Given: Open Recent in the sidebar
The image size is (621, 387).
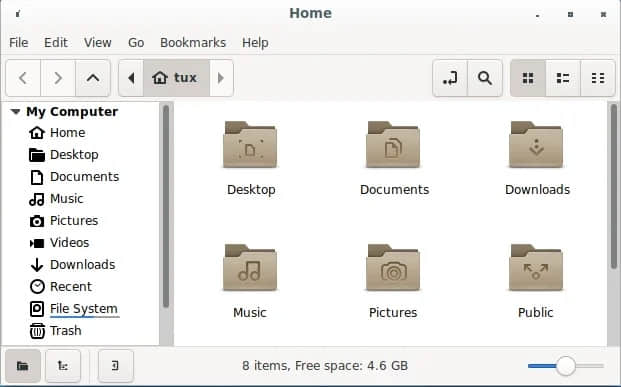Looking at the screenshot, I should [x=60, y=286].
